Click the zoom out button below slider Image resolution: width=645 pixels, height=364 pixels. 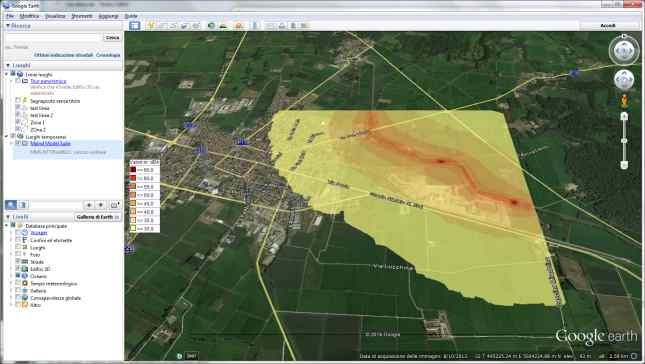point(624,165)
